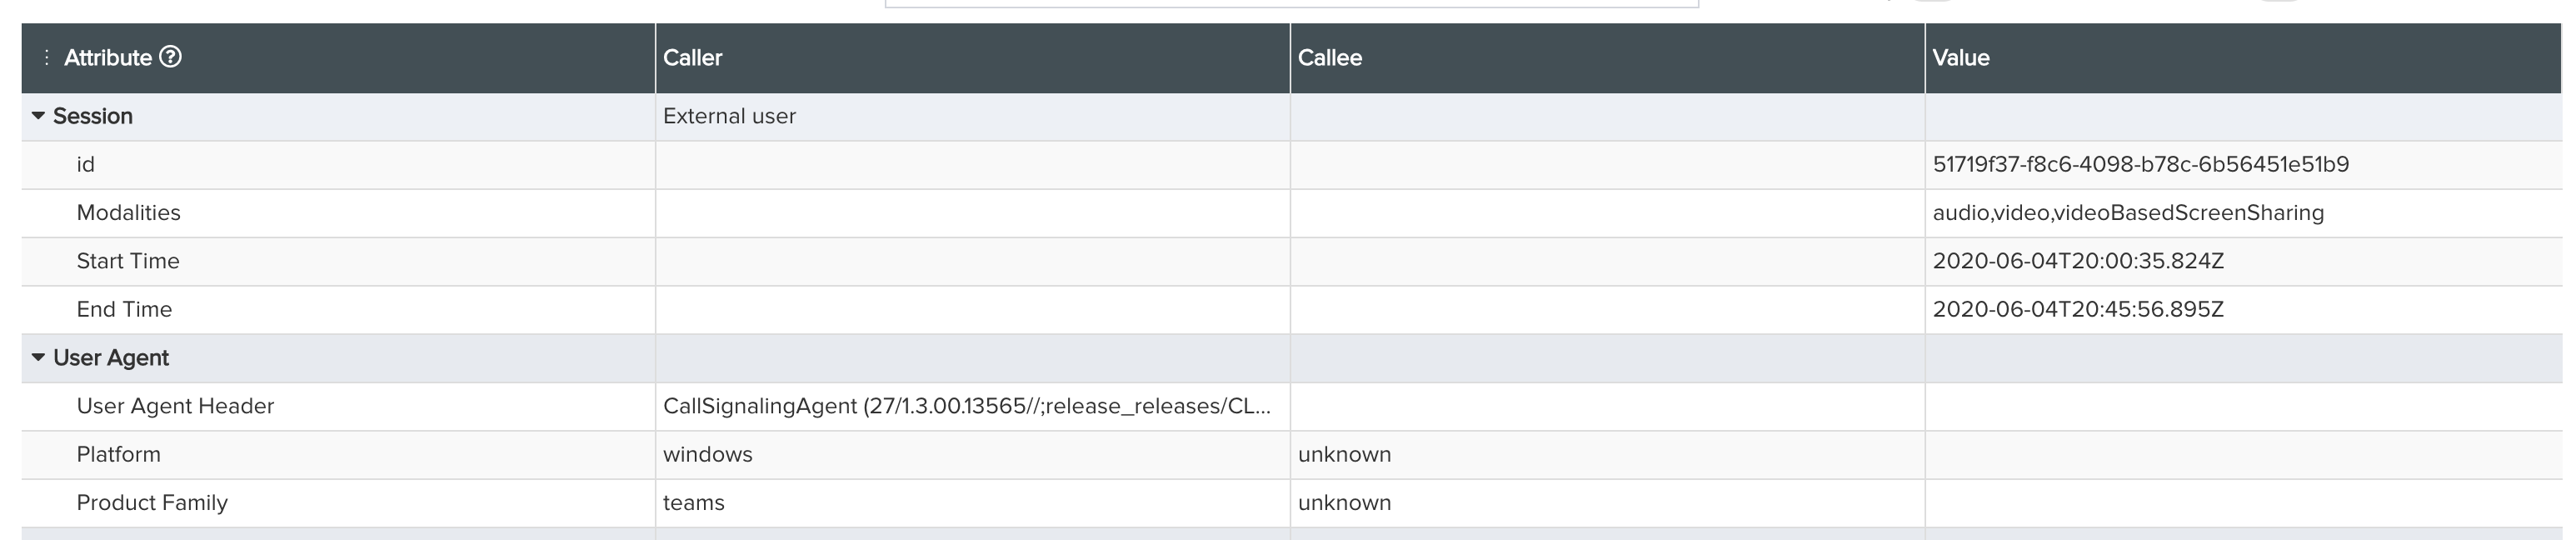Click the circled question mark in the header
The height and width of the screenshot is (540, 2576).
[172, 57]
